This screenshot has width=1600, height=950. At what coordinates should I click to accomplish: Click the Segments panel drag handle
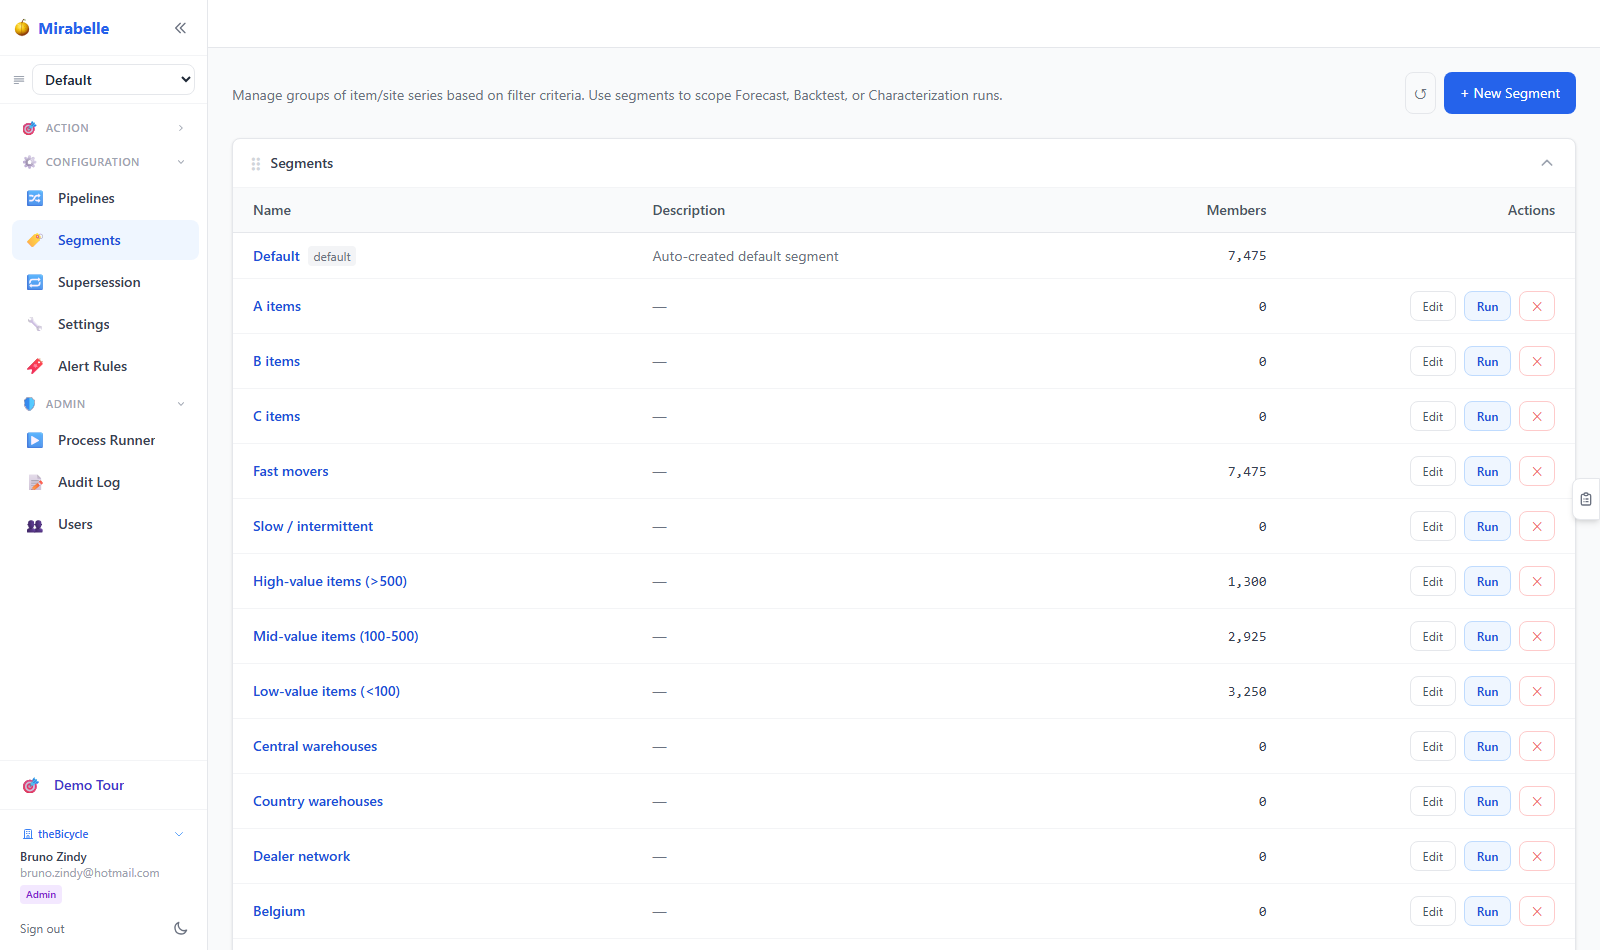pos(256,164)
